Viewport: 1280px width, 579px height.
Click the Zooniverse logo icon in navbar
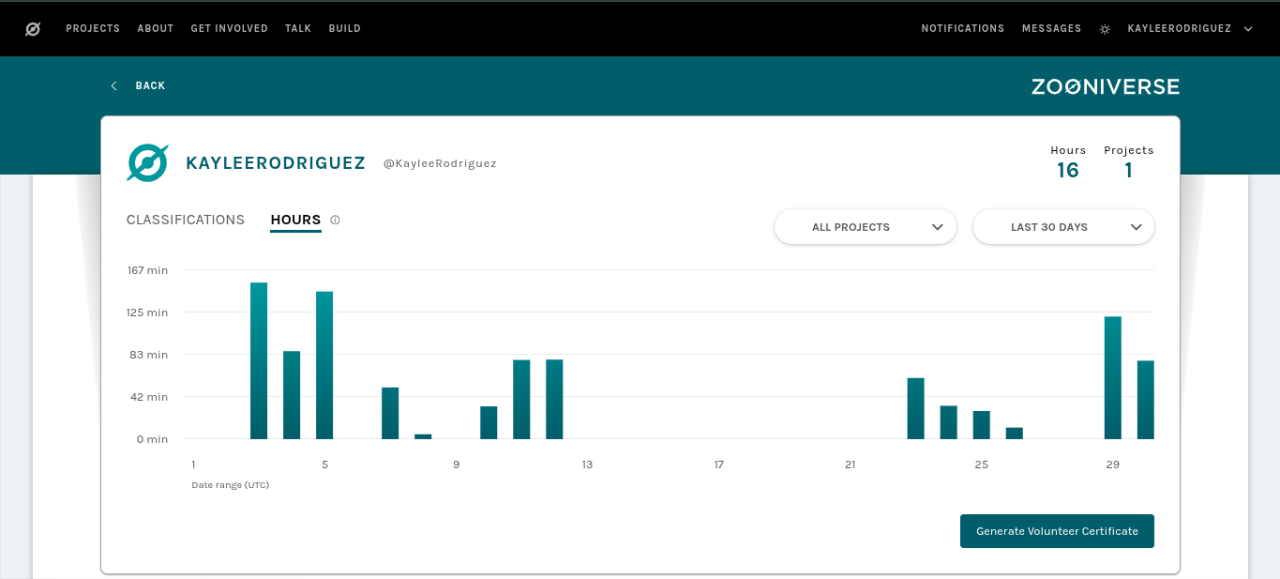click(32, 29)
